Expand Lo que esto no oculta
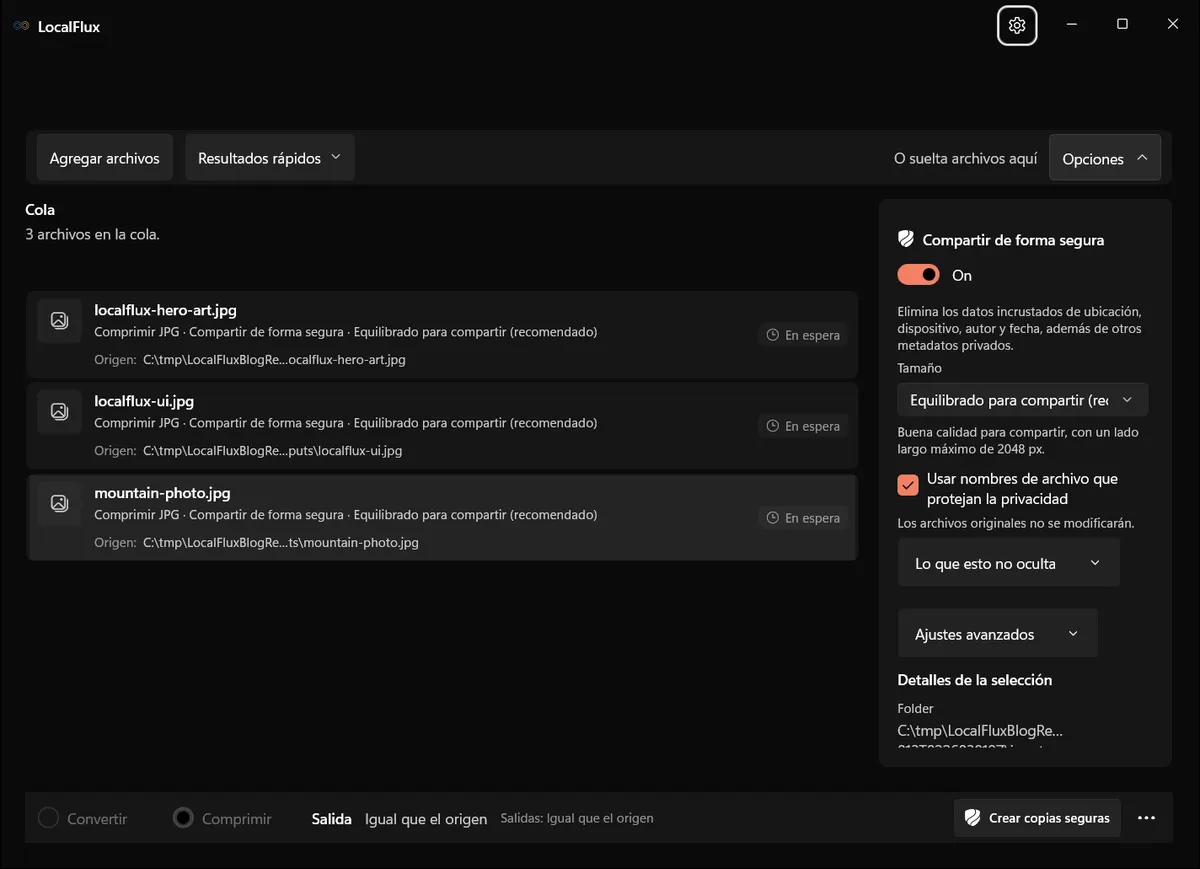This screenshot has height=869, width=1200. pos(1008,563)
